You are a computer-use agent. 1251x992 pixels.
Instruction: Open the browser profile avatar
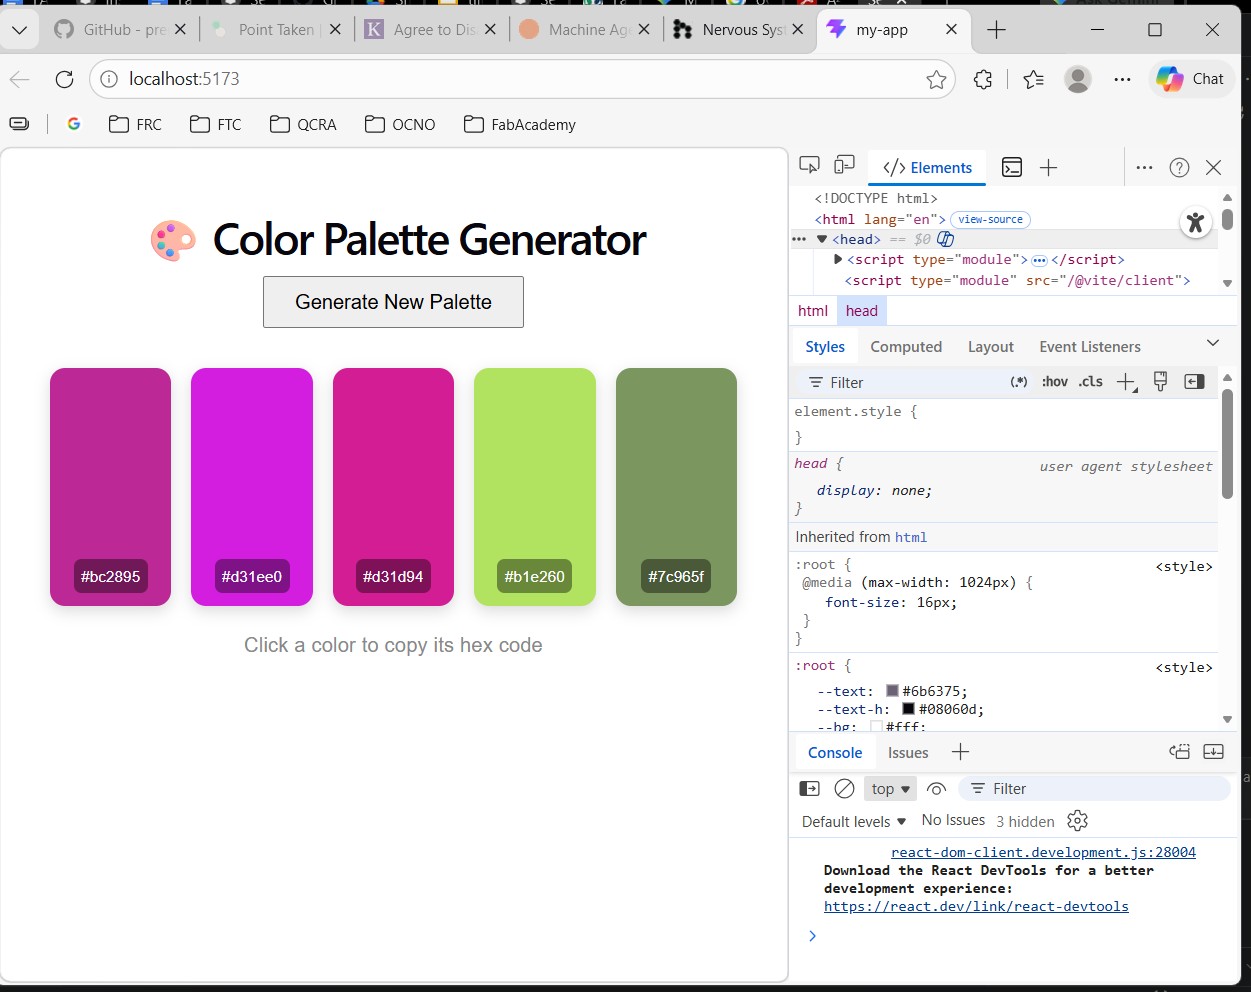click(x=1078, y=79)
